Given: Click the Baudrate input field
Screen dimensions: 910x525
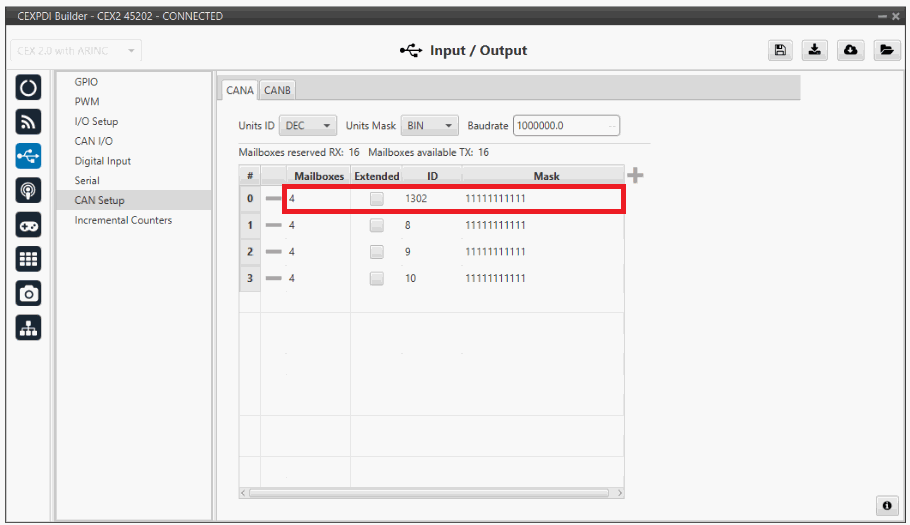Looking at the screenshot, I should coord(566,126).
